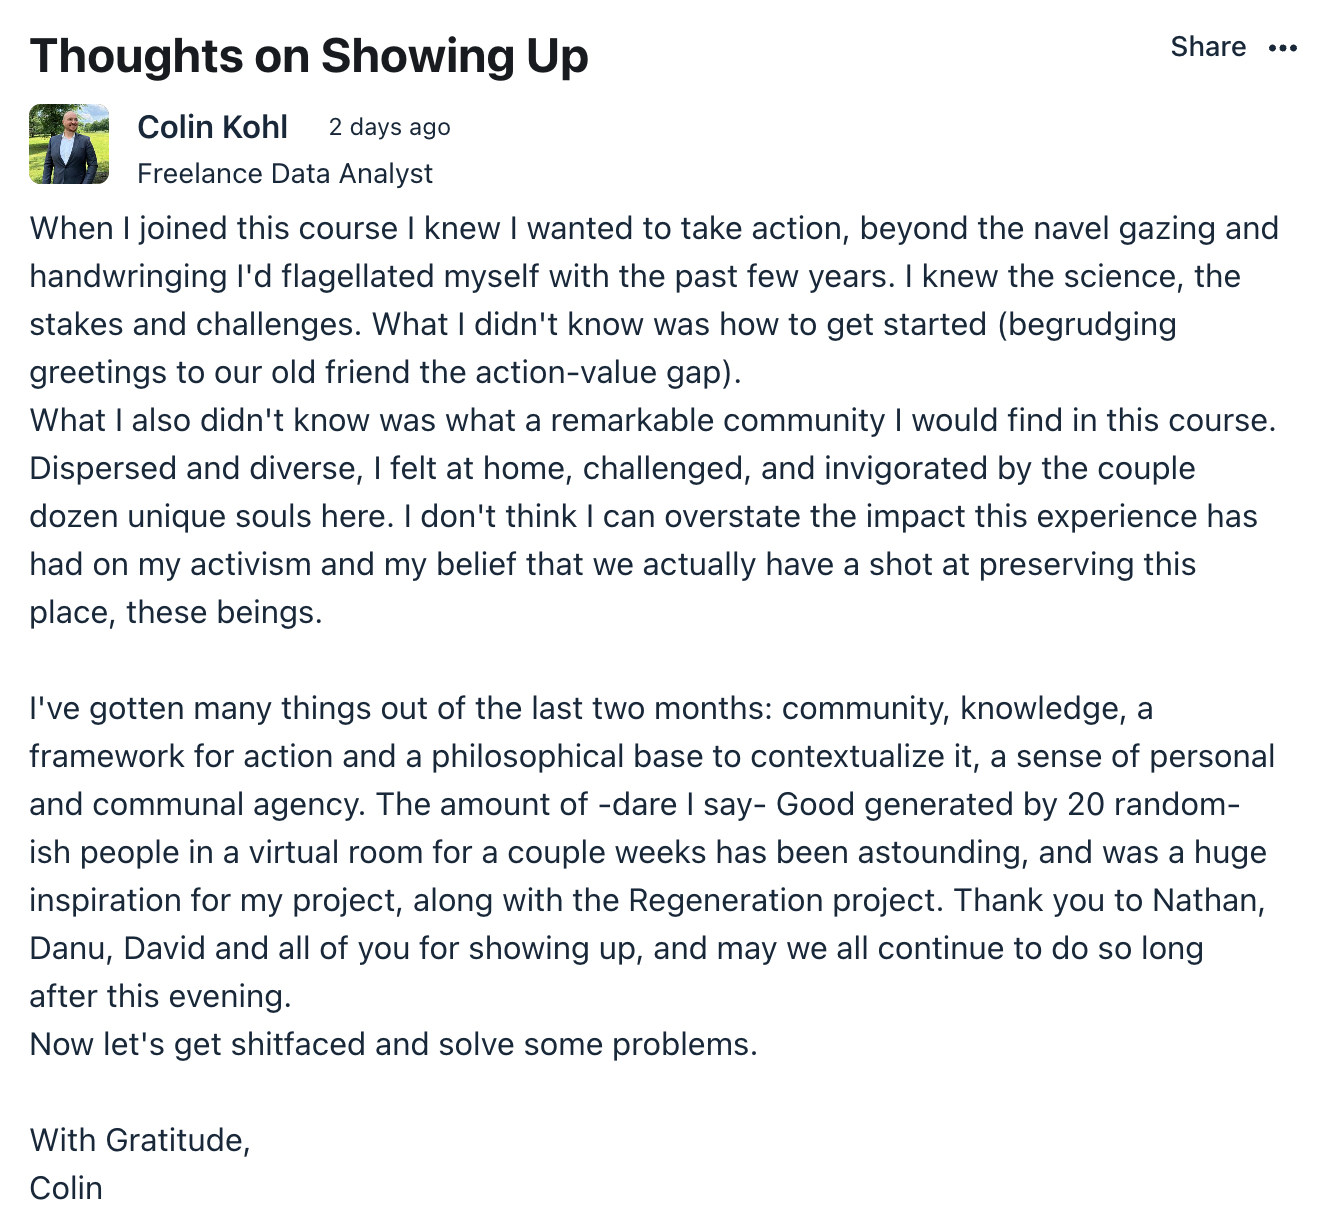Open the Colin Kohl author name link
This screenshot has width=1318, height=1218.
coord(212,127)
